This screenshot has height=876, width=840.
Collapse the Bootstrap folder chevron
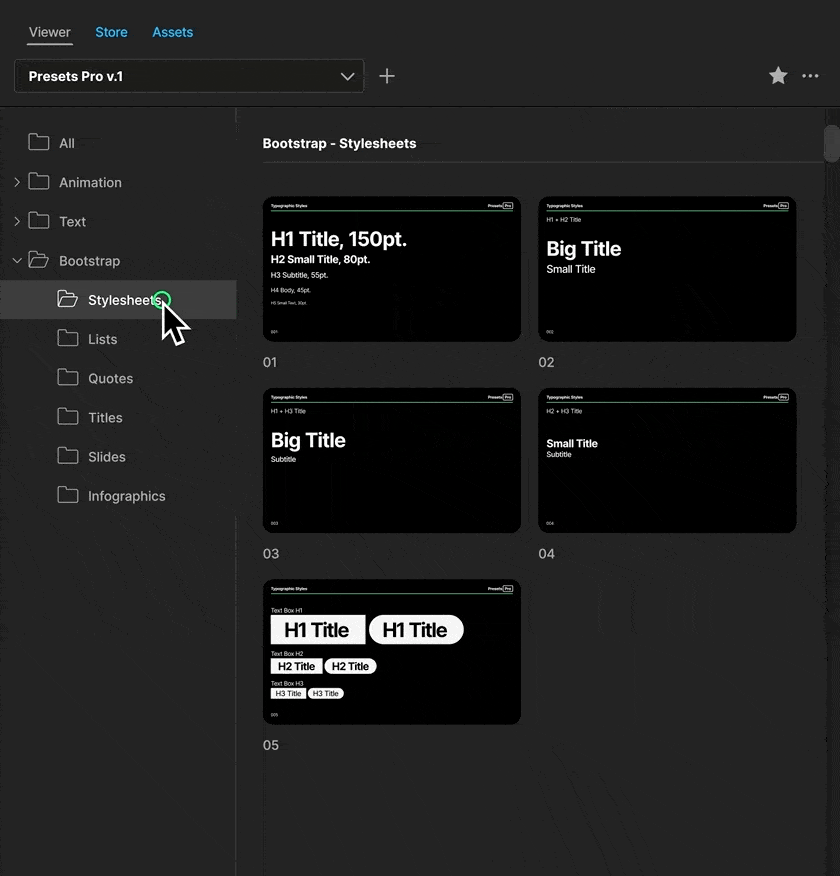coord(17,260)
